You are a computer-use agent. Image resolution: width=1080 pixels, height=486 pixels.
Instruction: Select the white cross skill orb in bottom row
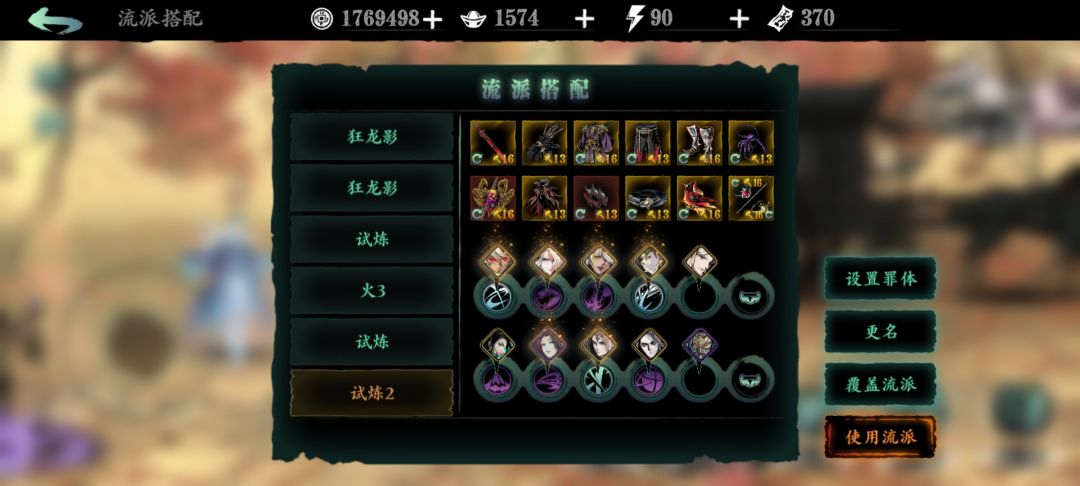click(599, 379)
